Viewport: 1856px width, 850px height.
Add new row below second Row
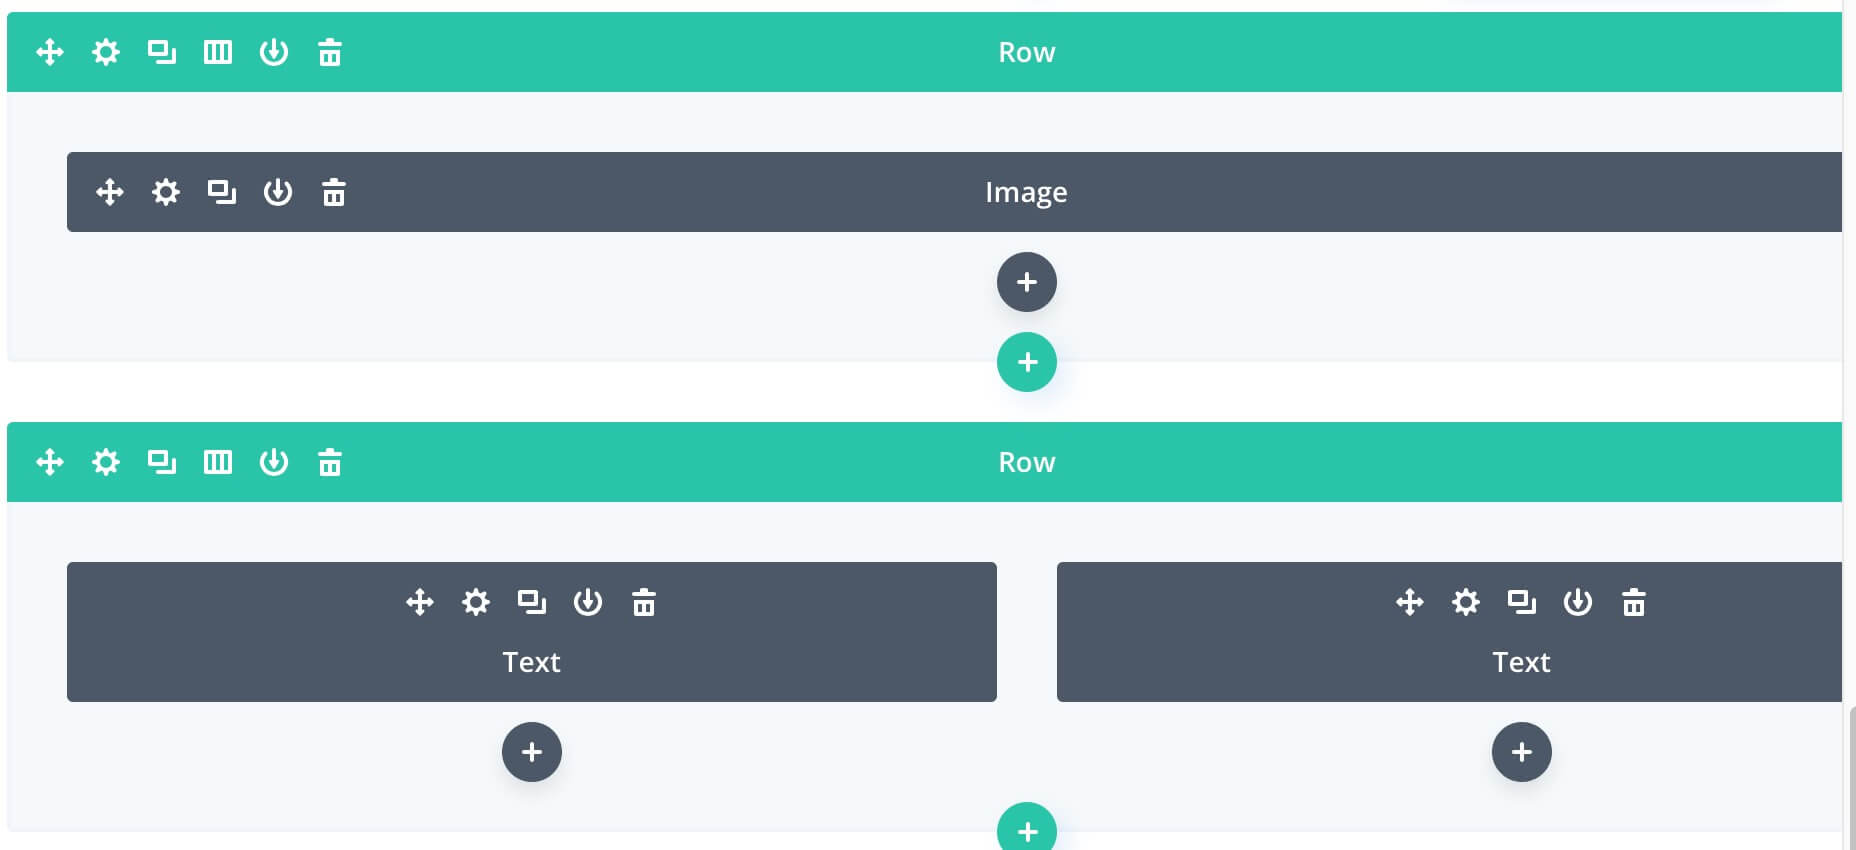pos(1027,827)
